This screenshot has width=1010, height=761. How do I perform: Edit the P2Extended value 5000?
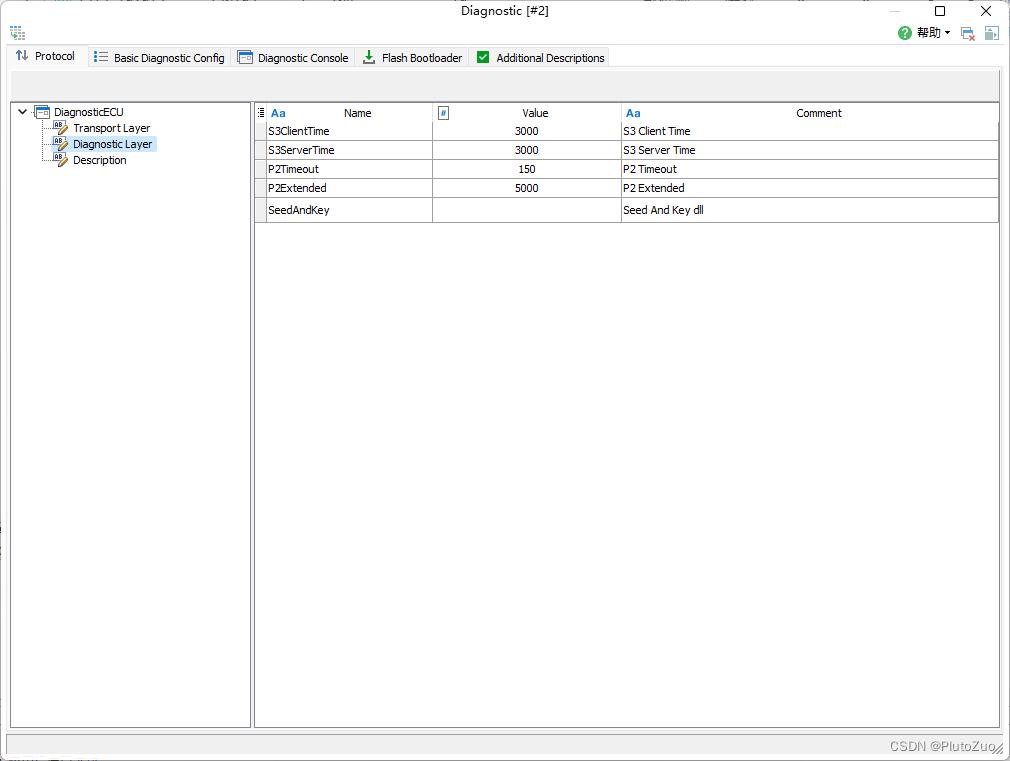pos(527,188)
